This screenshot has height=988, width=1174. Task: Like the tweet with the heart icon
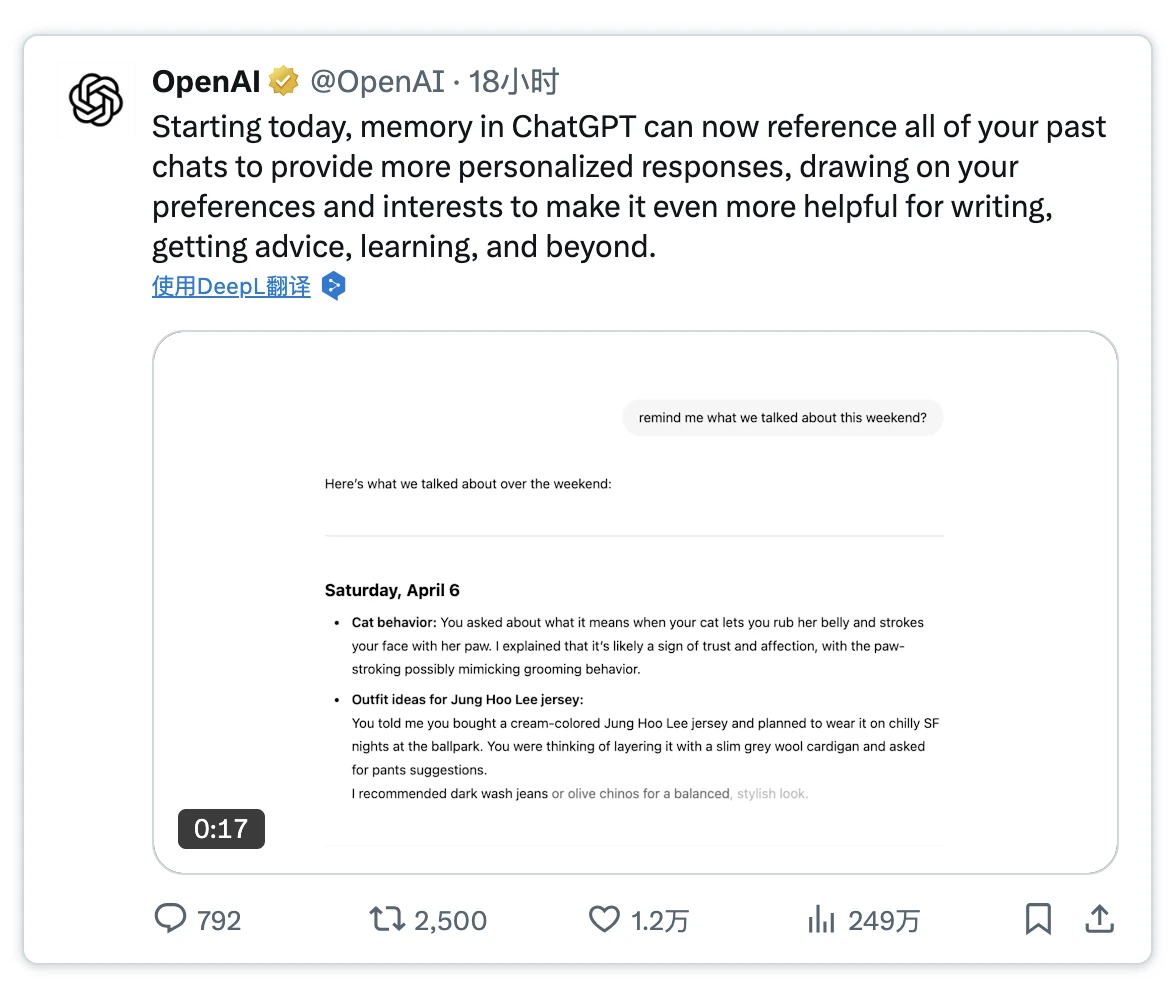(x=604, y=919)
